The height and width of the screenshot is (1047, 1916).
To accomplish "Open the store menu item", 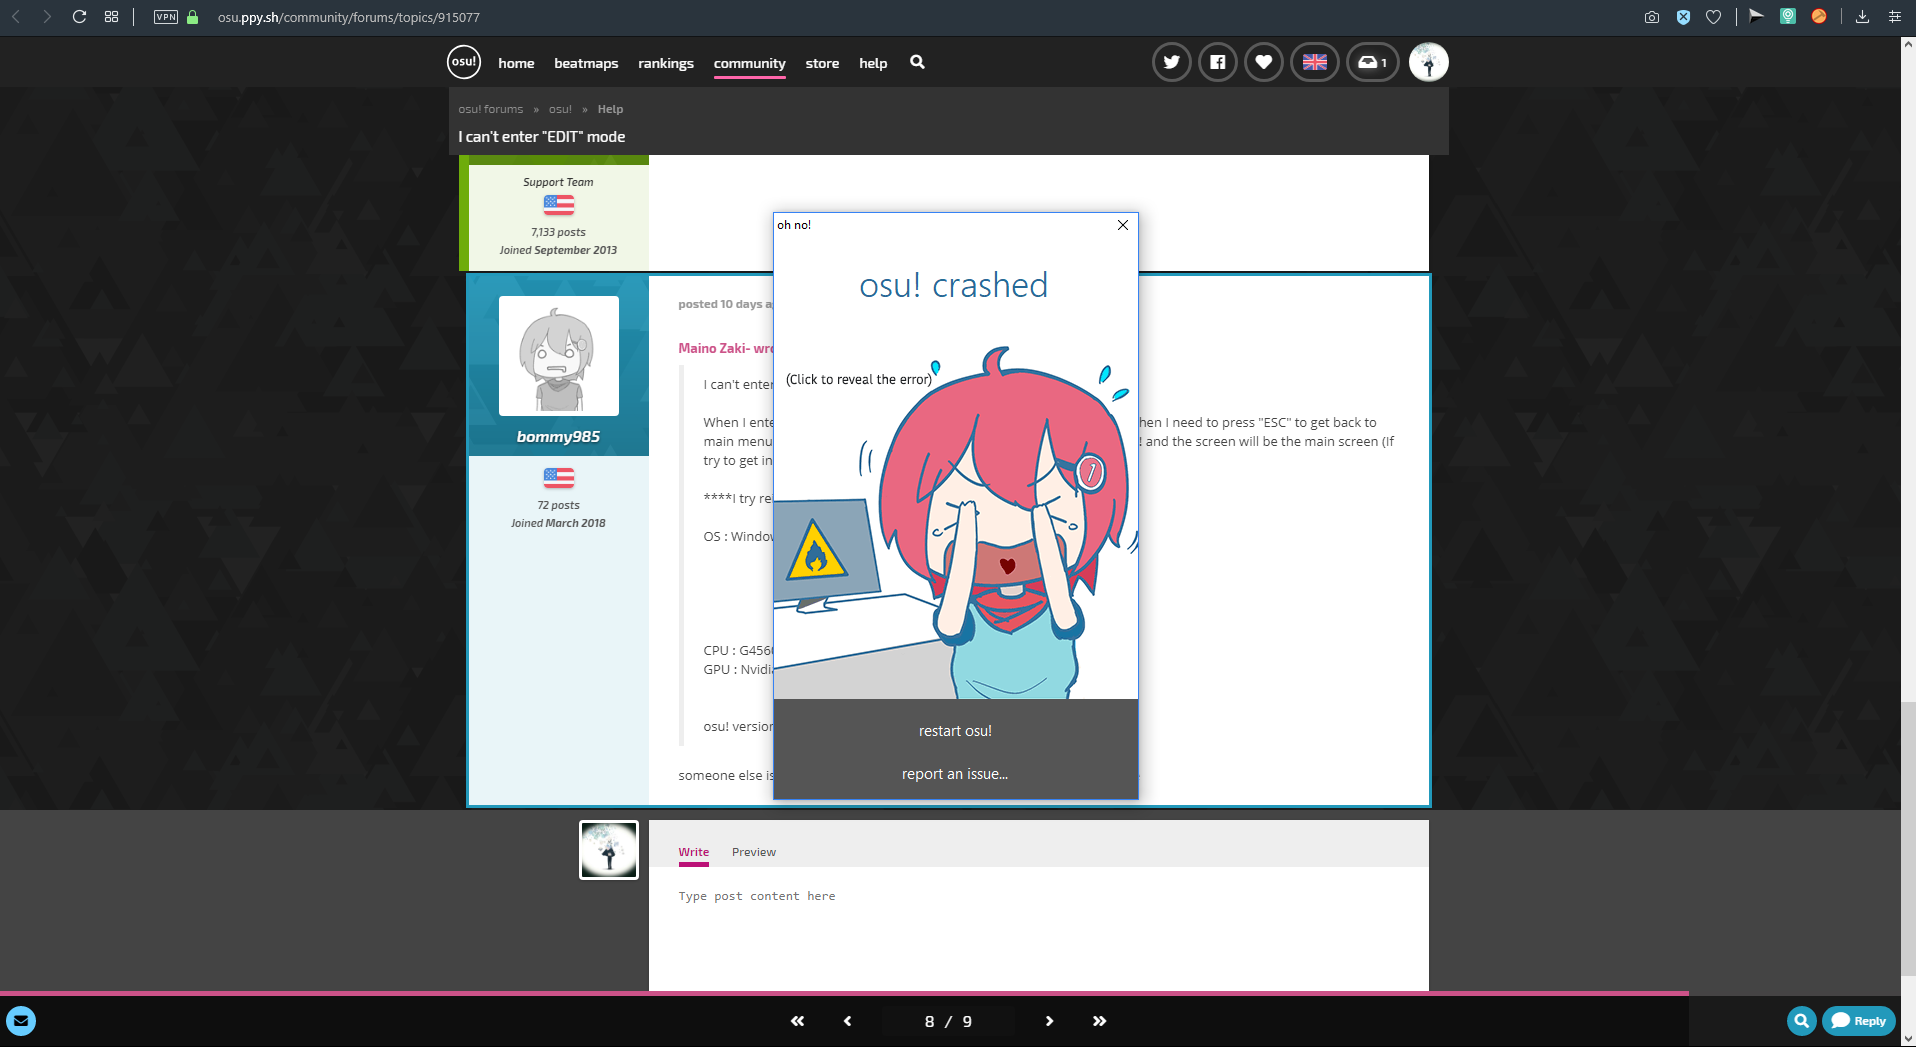I will [822, 63].
